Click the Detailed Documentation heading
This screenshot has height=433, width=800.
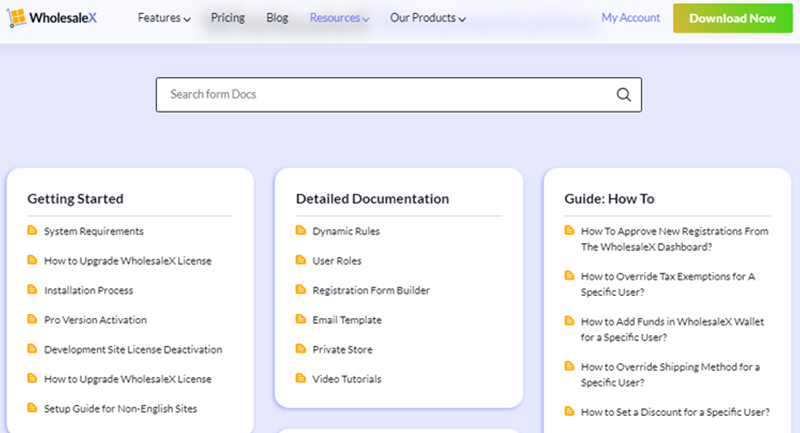coord(372,198)
